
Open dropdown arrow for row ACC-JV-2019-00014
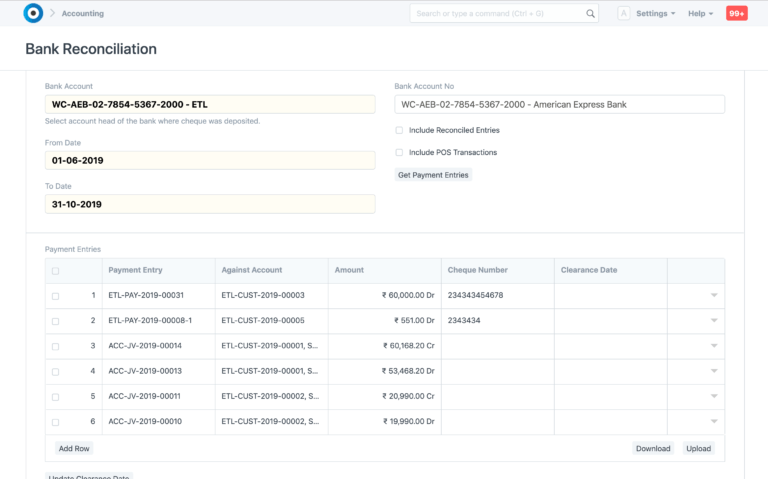[714, 346]
